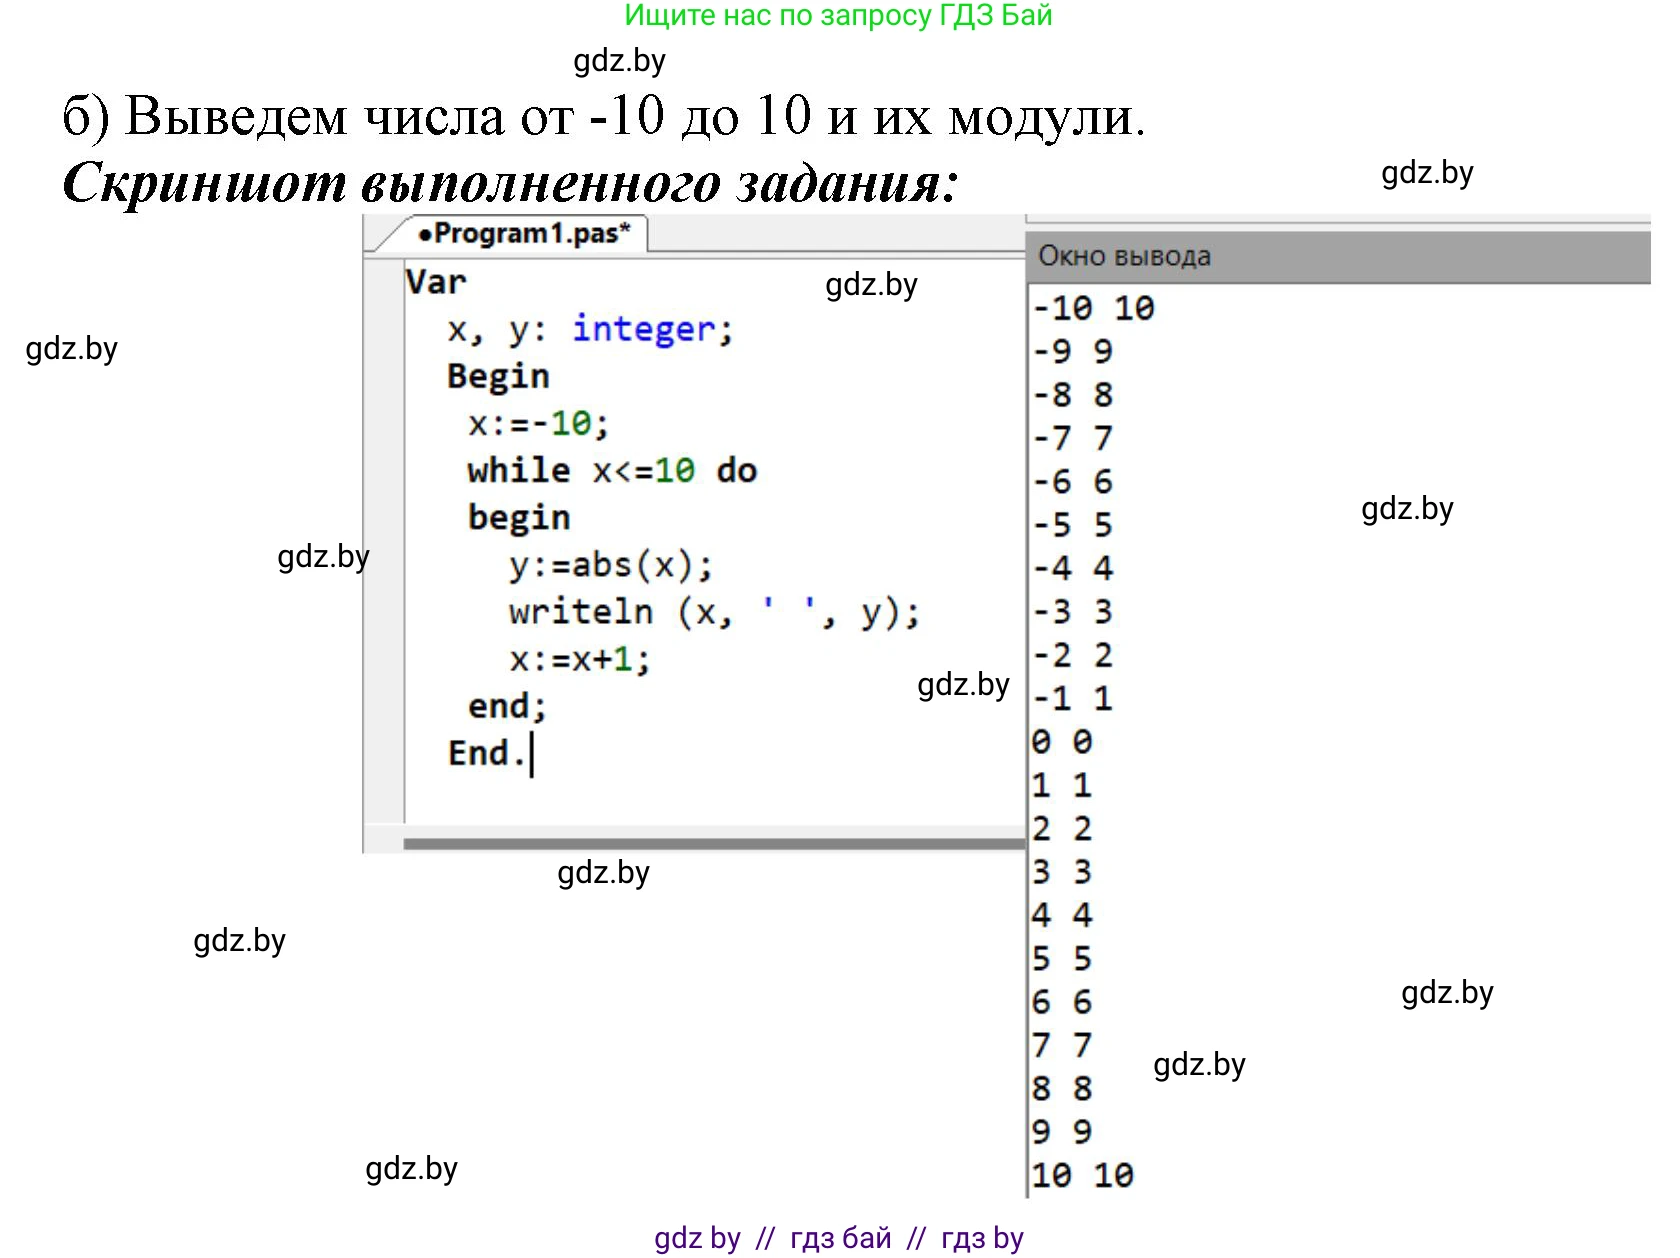Select the first output line "-10 10"
The width and height of the screenshot is (1680, 1258).
tap(1093, 308)
